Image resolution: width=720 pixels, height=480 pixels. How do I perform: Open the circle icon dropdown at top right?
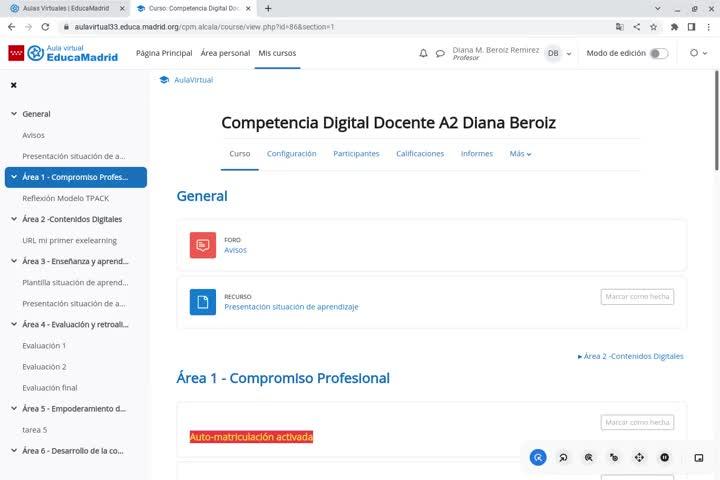[x=698, y=53]
